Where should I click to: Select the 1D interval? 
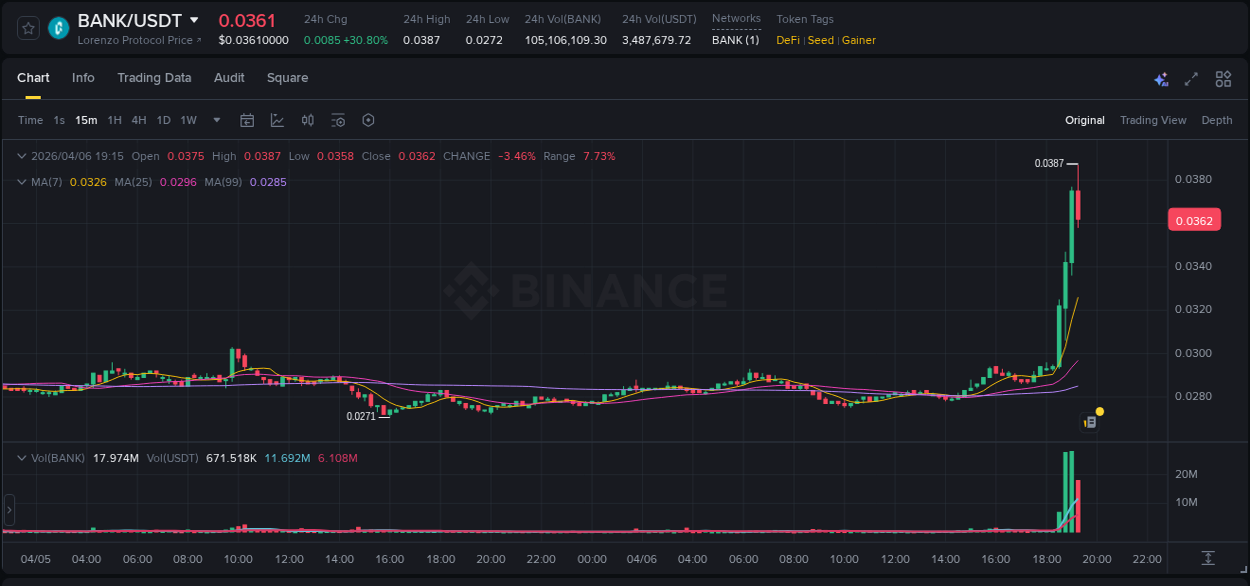(x=163, y=120)
